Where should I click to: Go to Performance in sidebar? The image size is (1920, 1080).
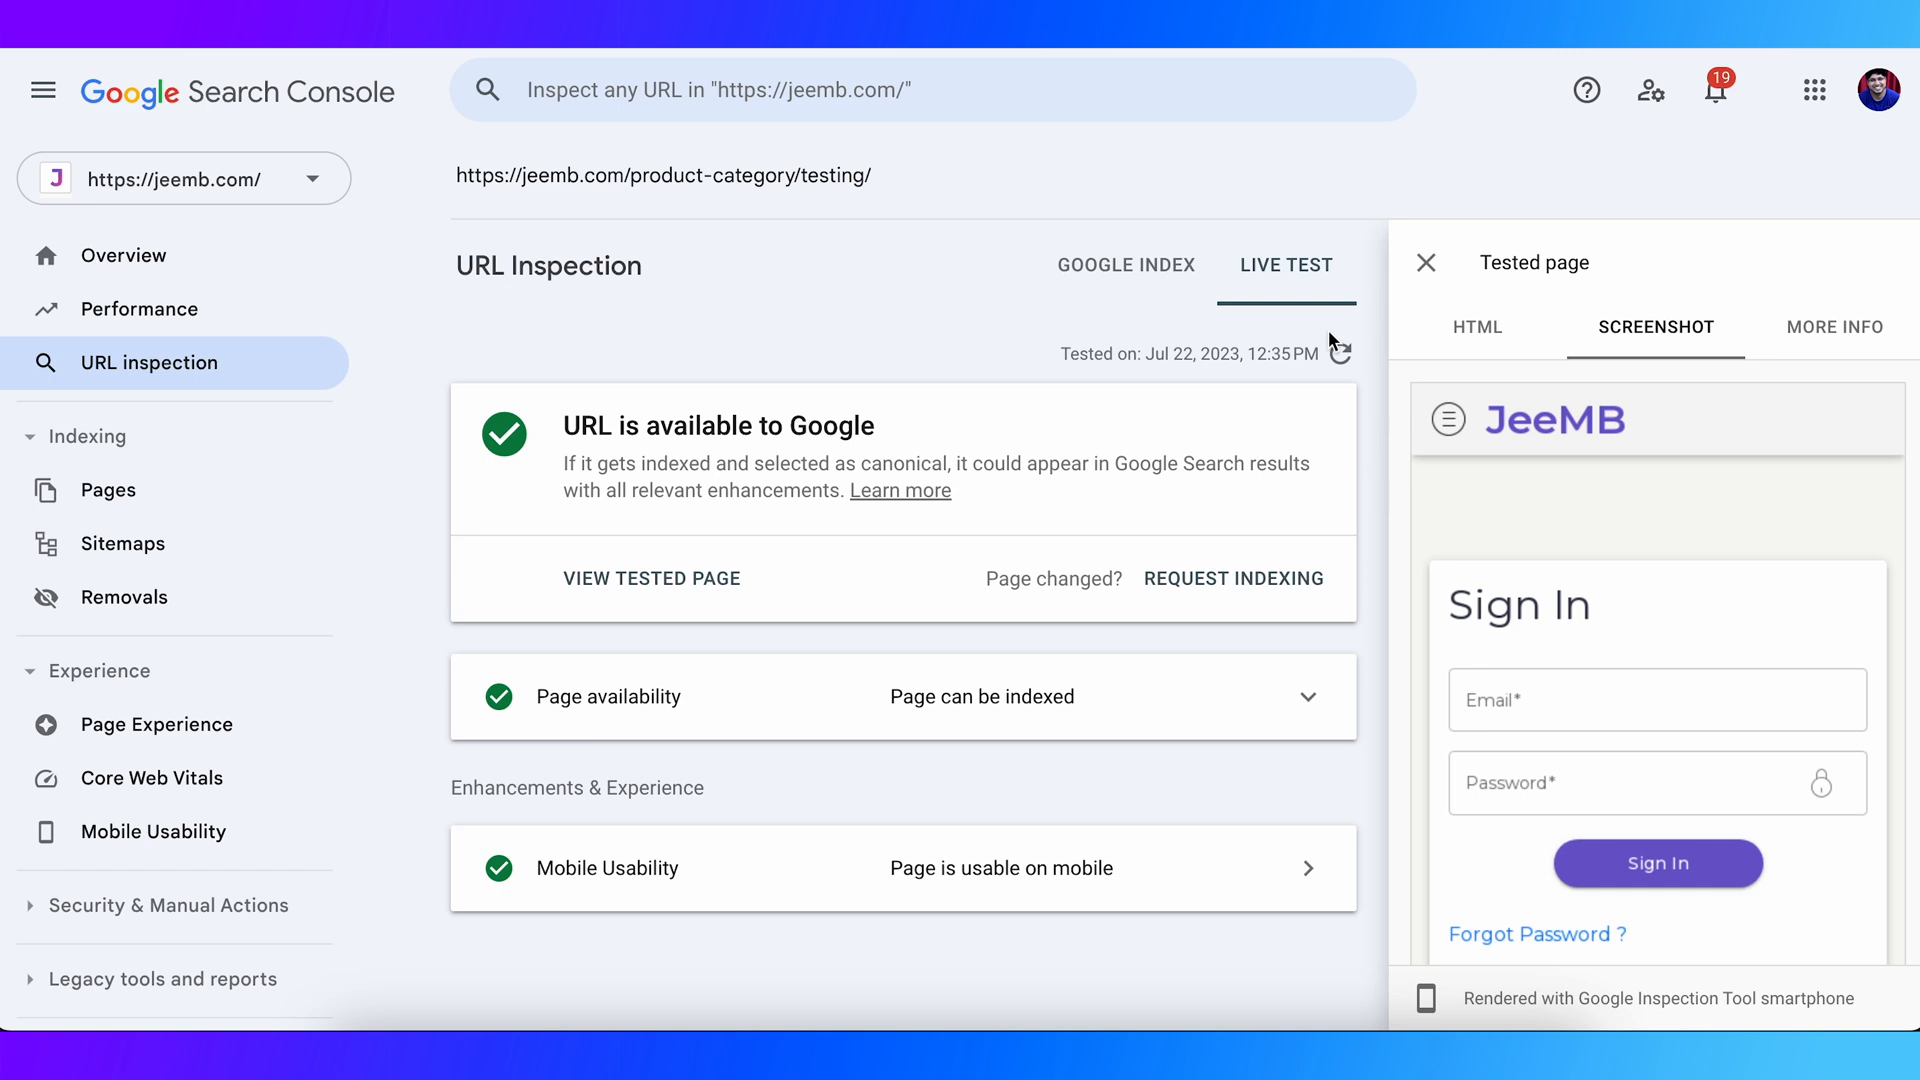pos(139,309)
